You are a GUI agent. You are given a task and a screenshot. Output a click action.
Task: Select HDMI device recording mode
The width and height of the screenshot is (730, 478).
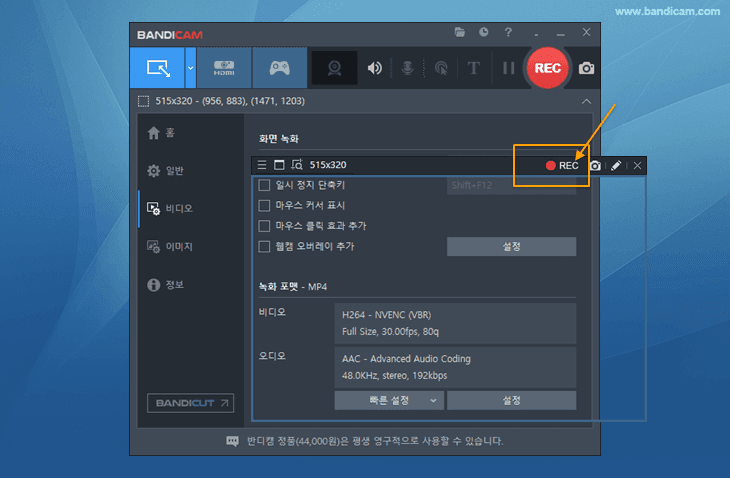[224, 68]
